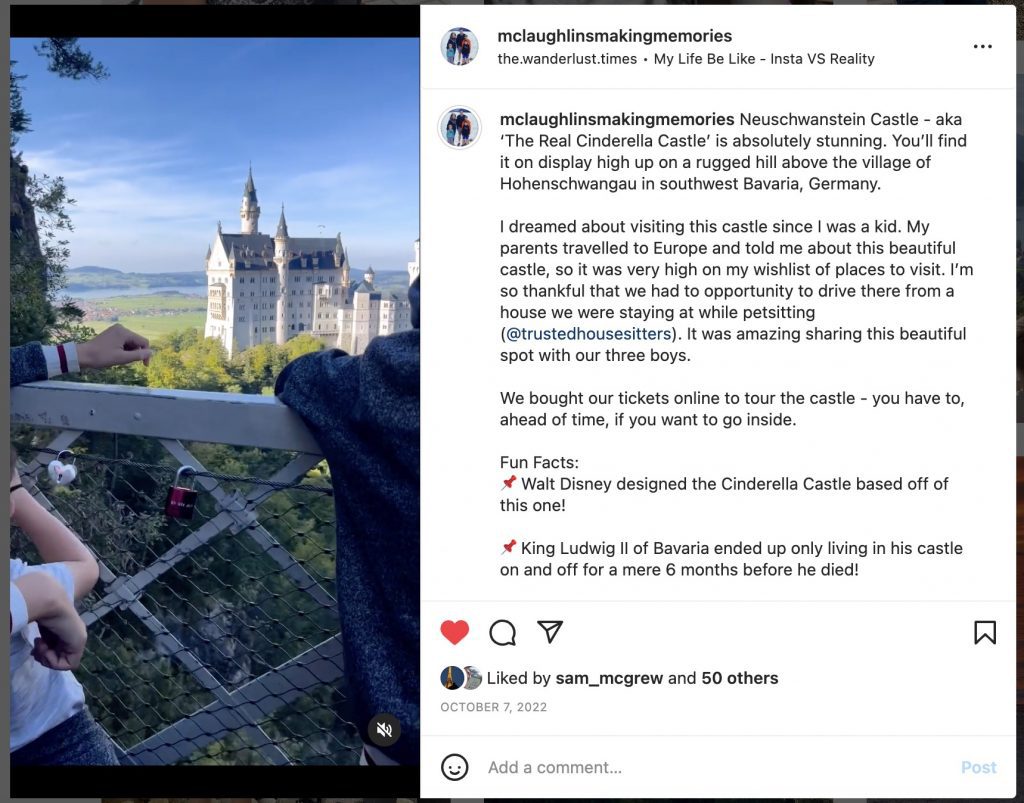Click the profile avatar next to the caption
Screen dimensions: 1024x803
[459, 127]
